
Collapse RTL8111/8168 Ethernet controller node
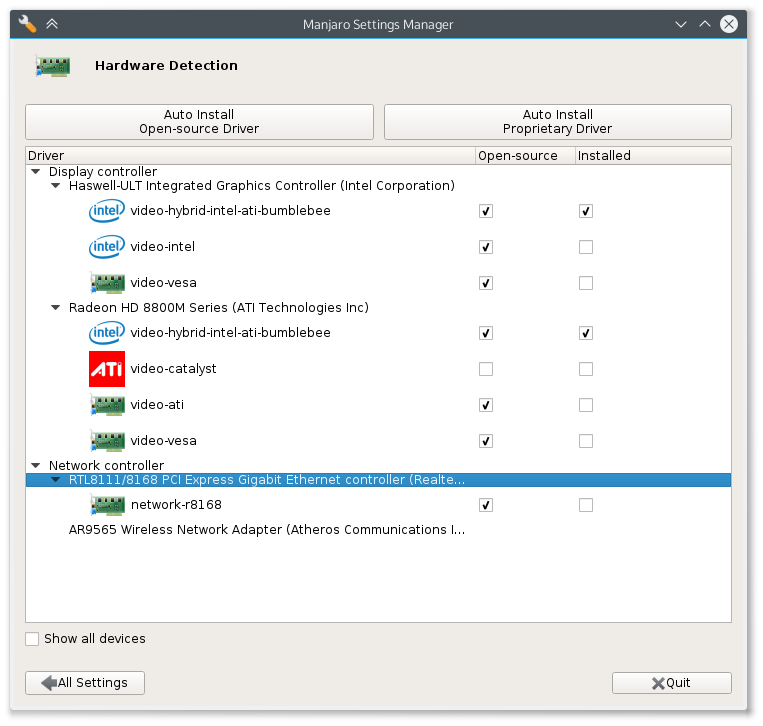[x=55, y=480]
